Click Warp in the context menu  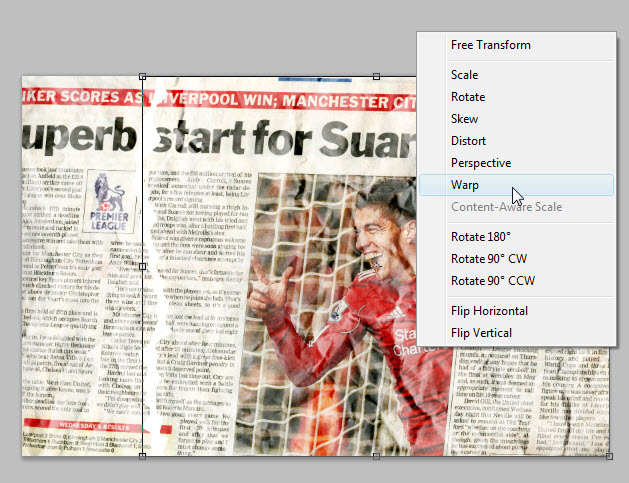516,185
